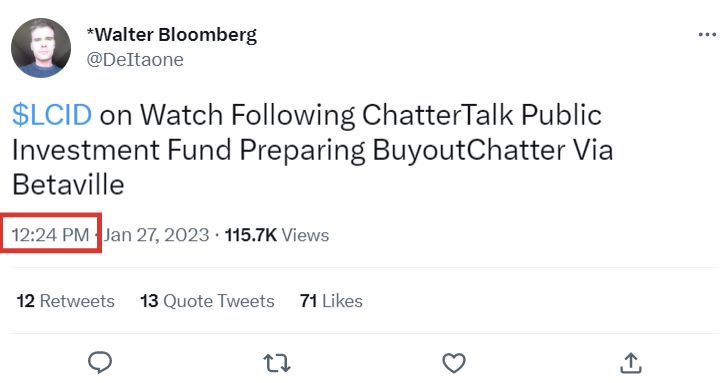Open the reply speech bubble icon
Image resolution: width=726 pixels, height=383 pixels.
click(x=100, y=363)
